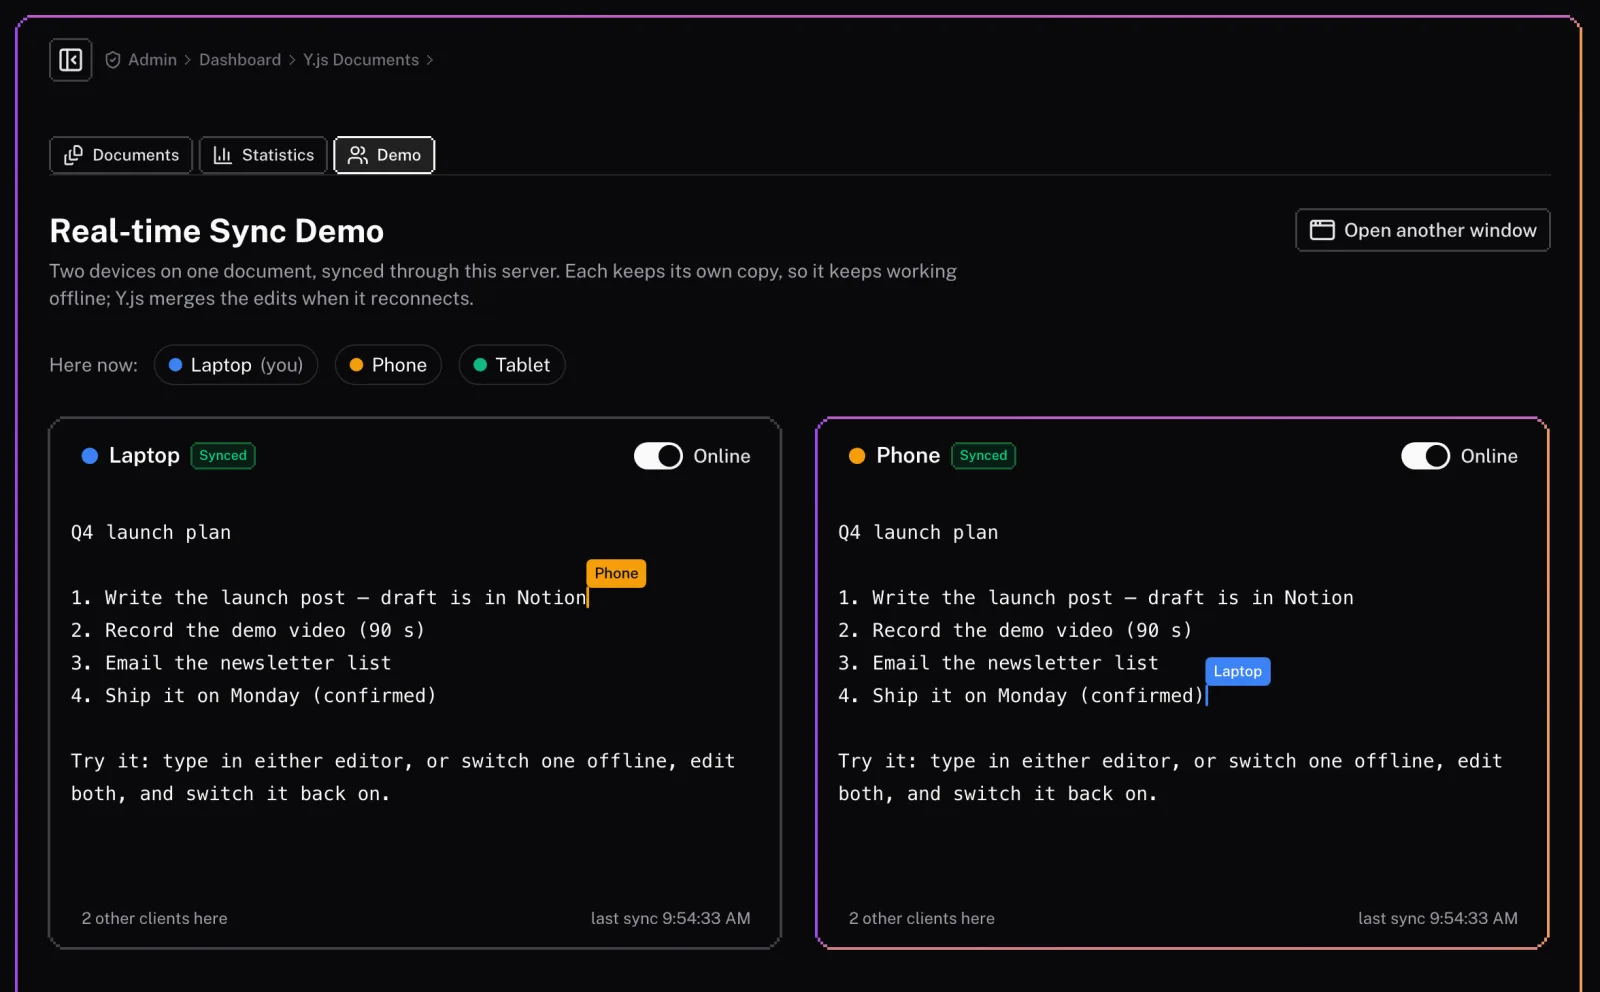Select the Laptop (you) presence chip
Viewport: 1600px width, 992px height.
coord(236,365)
